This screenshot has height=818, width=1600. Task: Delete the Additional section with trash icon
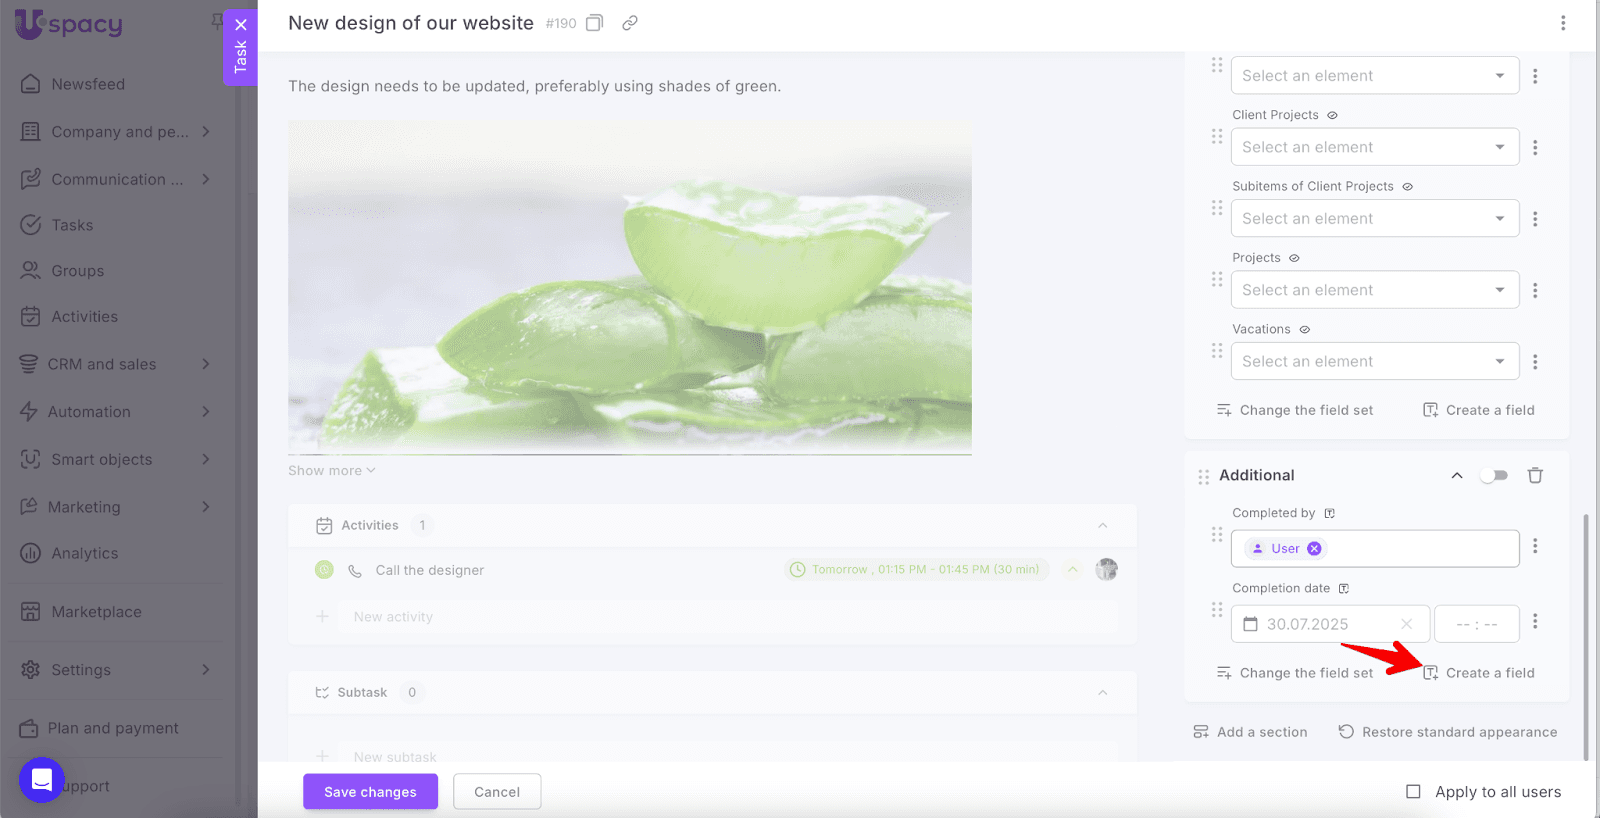[x=1535, y=475]
